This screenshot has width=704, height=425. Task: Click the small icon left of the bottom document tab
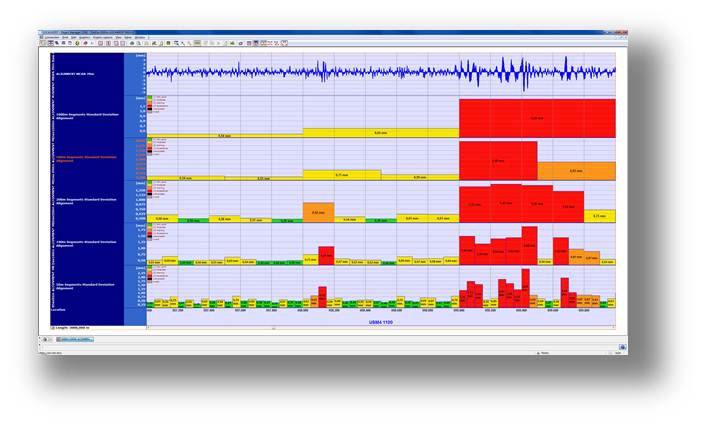[44, 339]
